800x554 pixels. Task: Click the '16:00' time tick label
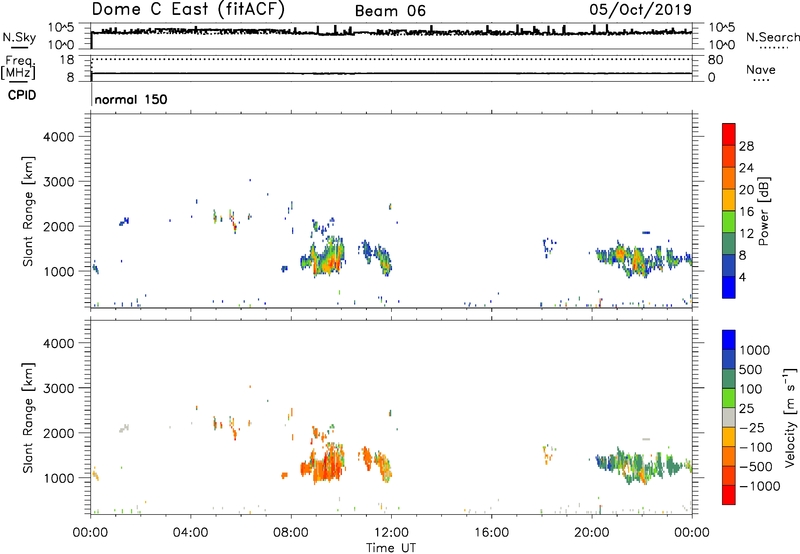(491, 533)
